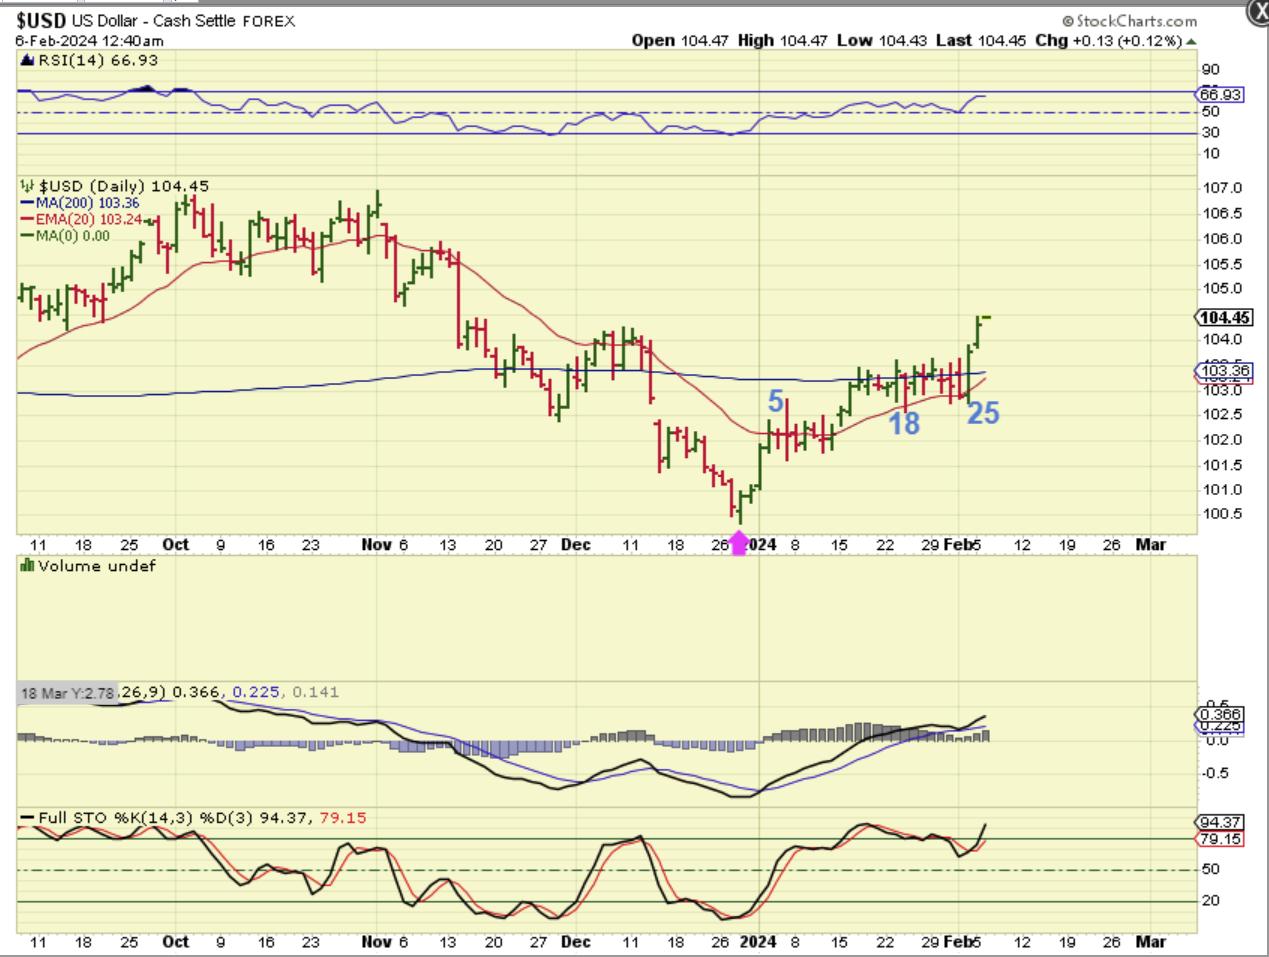Click the gray 18 Mar crosshair tooltip

coord(68,693)
